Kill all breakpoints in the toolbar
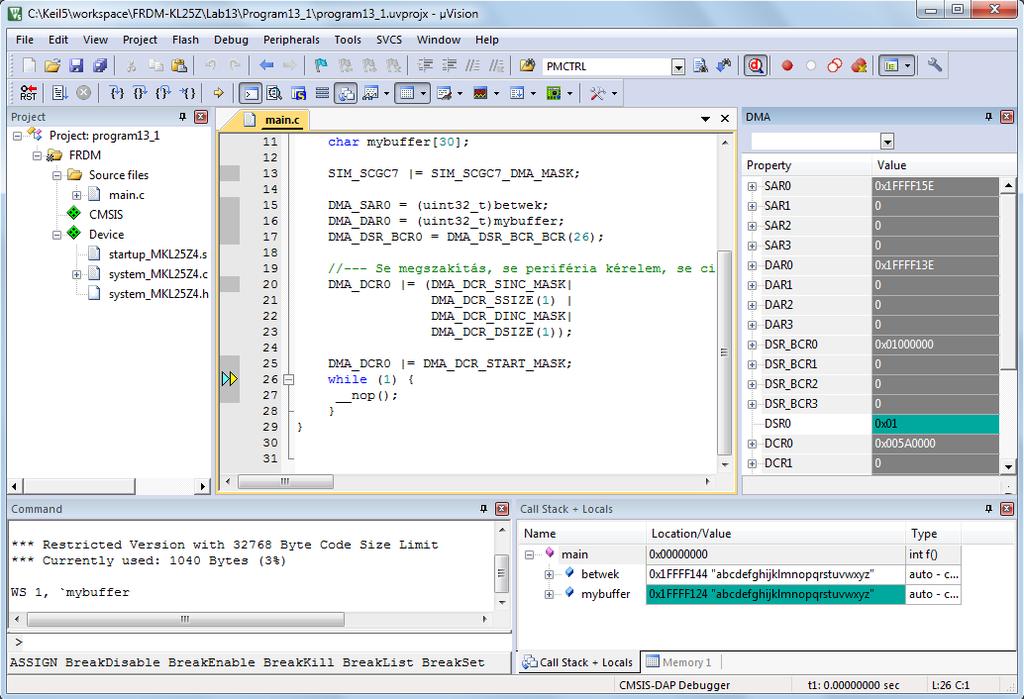The image size is (1024, 699). point(859,65)
